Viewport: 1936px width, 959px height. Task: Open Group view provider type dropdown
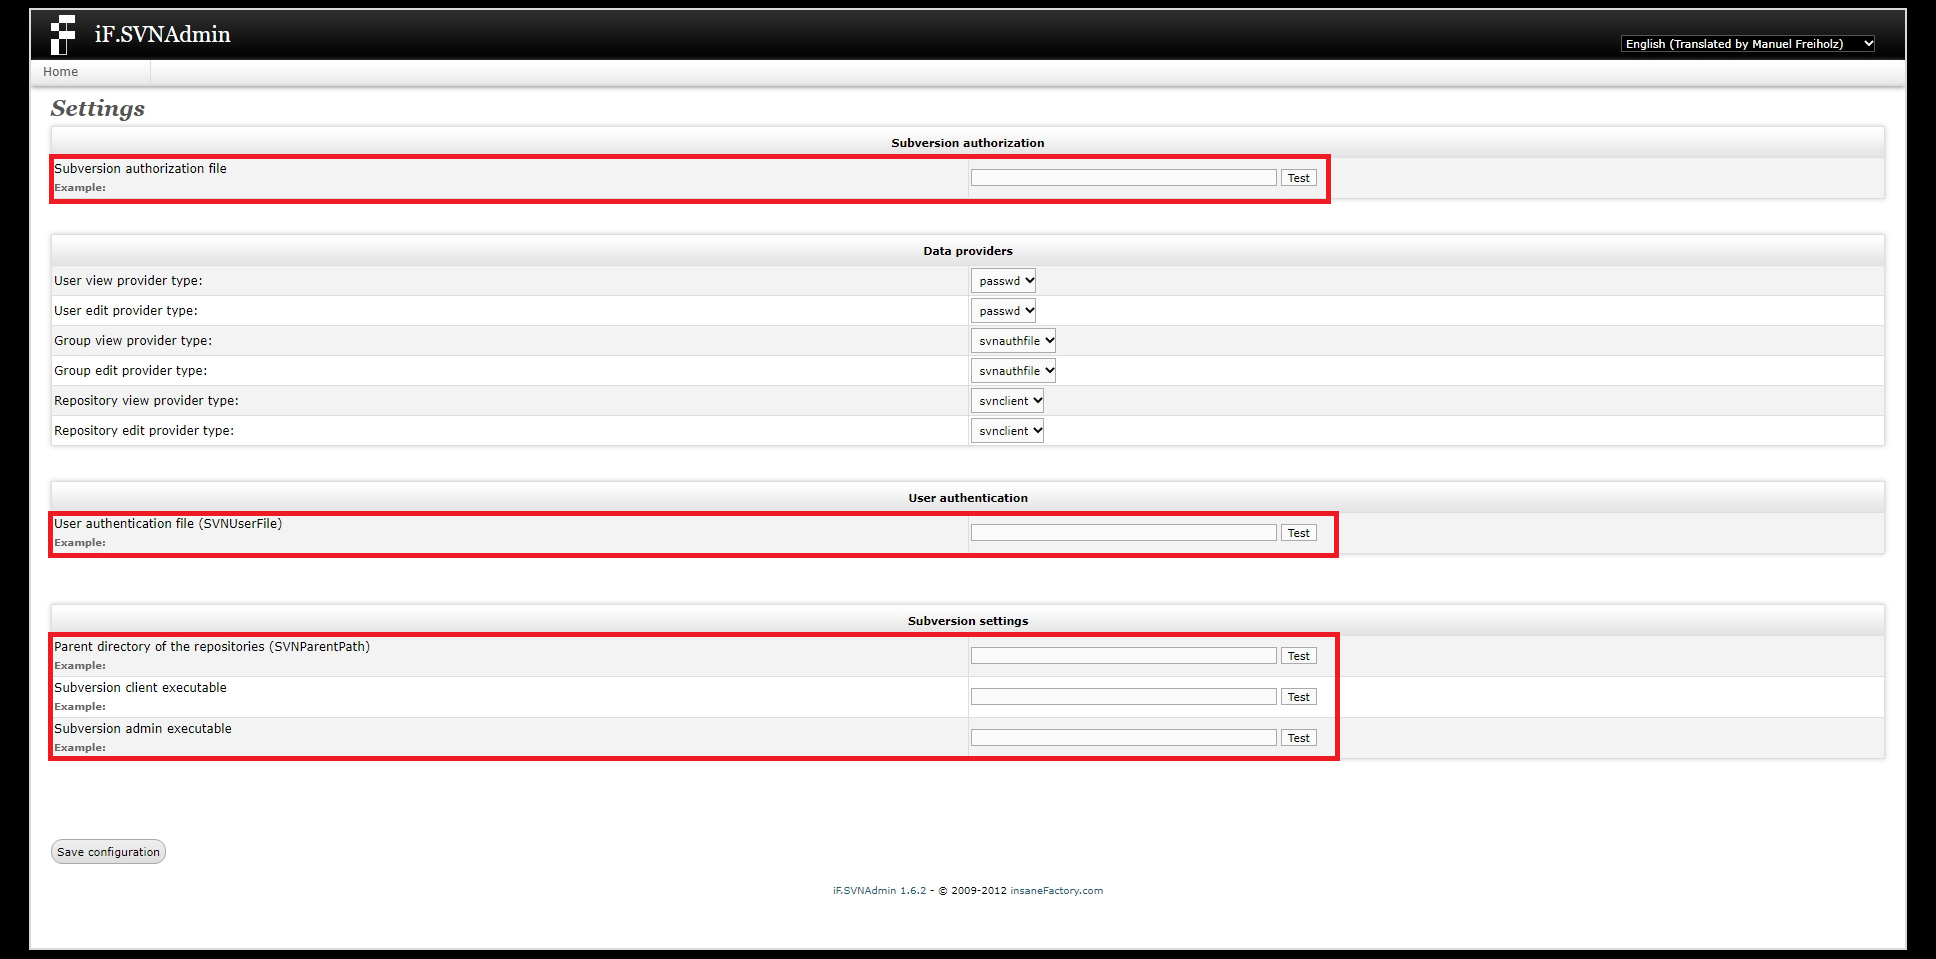[1013, 341]
